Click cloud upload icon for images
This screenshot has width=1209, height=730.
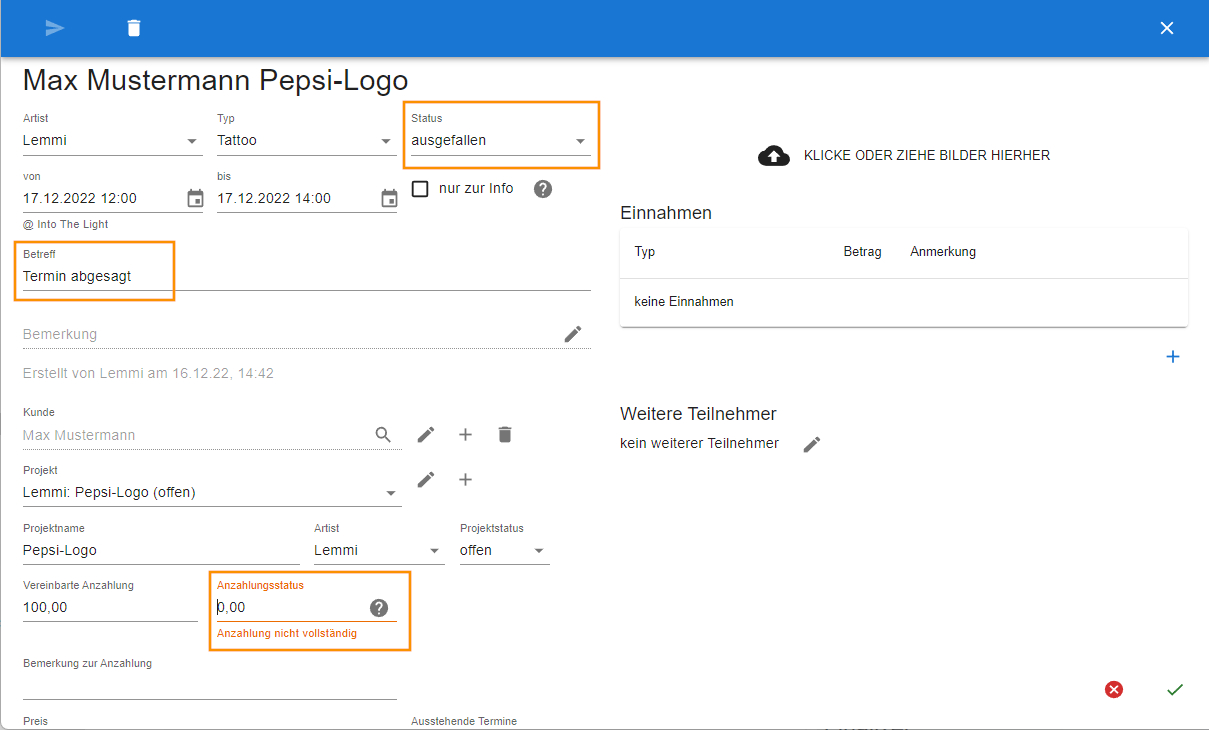(x=773, y=155)
